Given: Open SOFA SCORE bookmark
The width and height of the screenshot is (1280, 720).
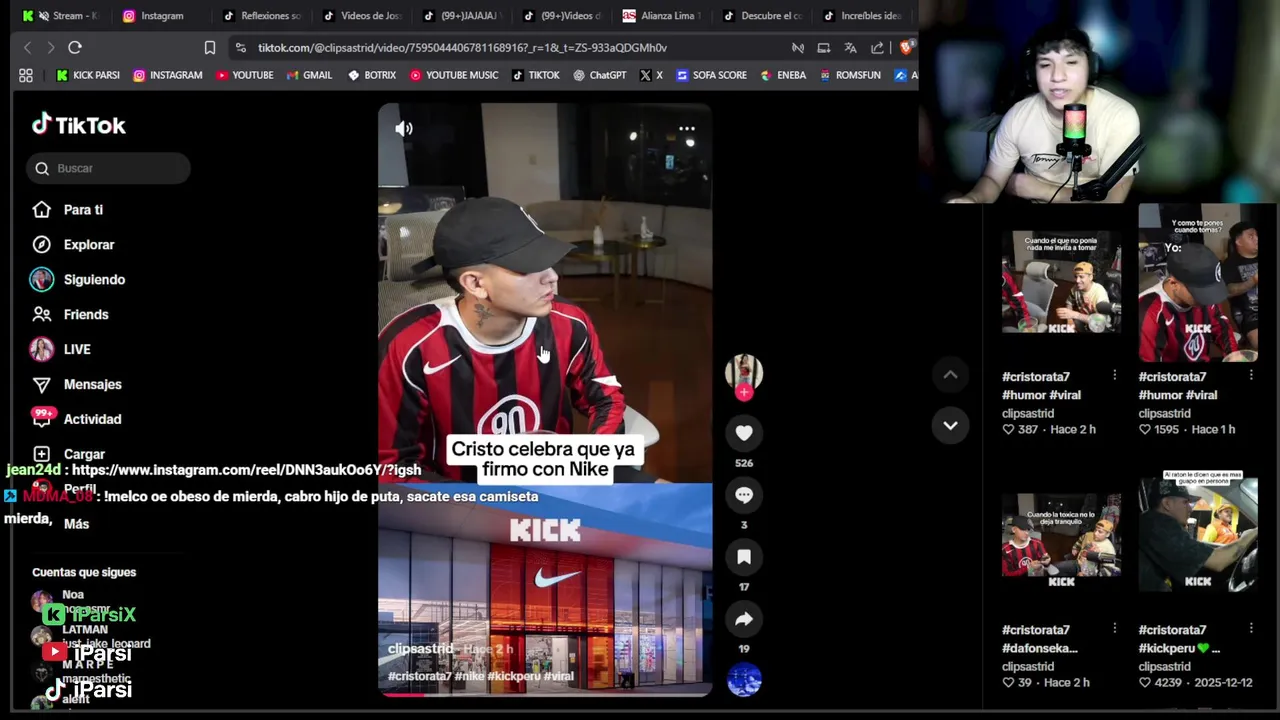Looking at the screenshot, I should click(711, 75).
